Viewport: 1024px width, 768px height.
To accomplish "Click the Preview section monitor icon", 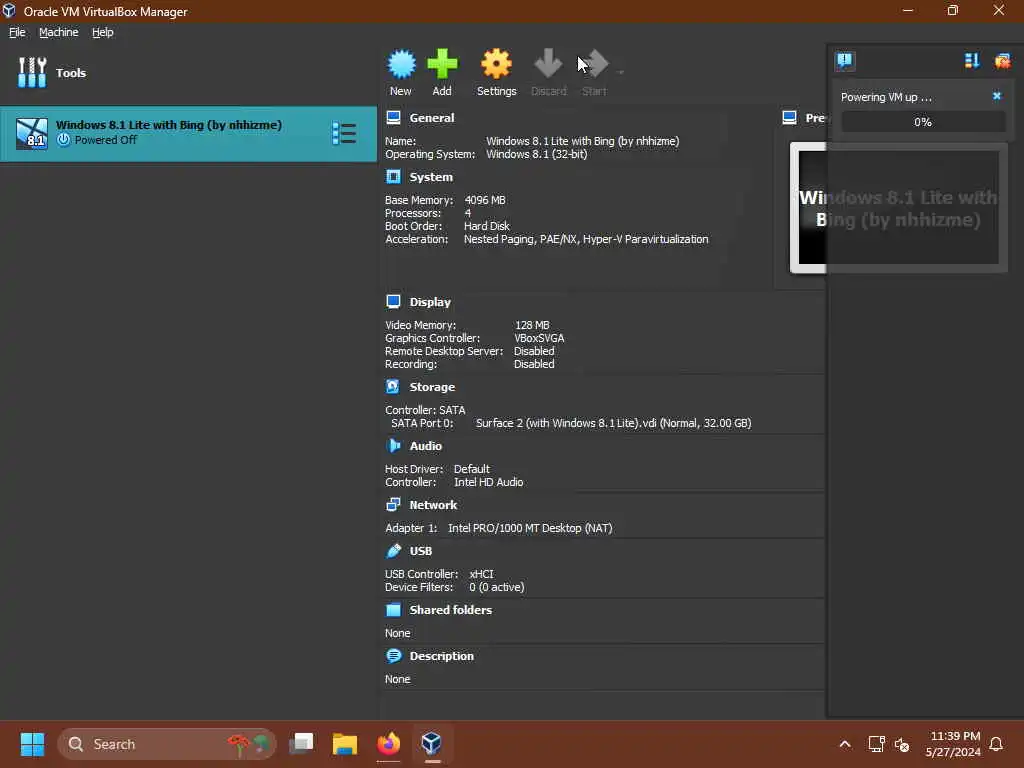I will point(790,118).
